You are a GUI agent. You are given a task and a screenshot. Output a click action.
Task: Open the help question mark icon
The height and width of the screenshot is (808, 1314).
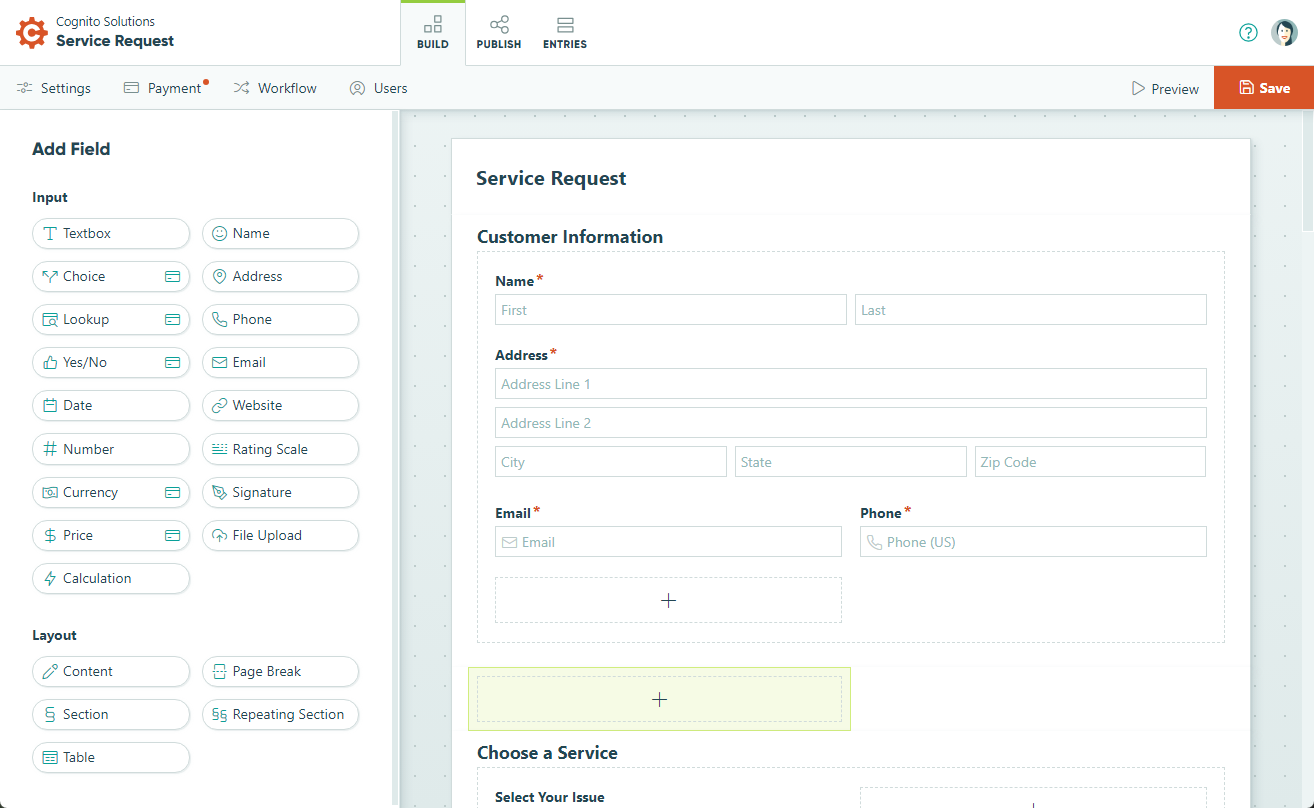(x=1248, y=33)
